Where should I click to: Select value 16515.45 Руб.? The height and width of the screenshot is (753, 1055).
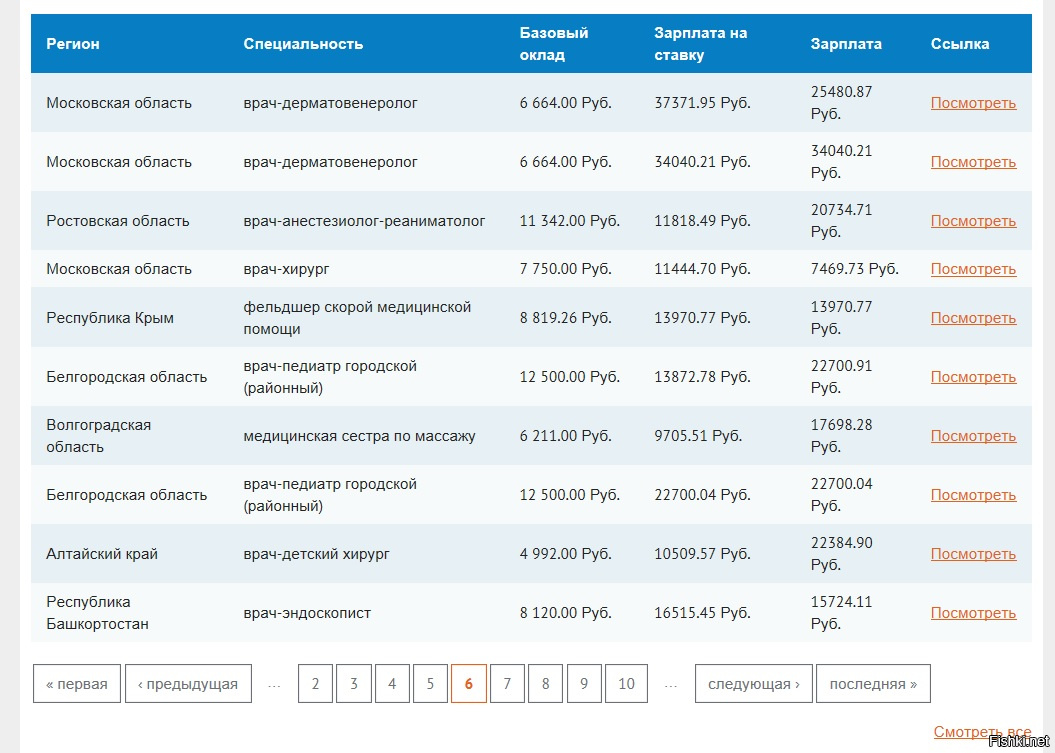click(x=702, y=613)
